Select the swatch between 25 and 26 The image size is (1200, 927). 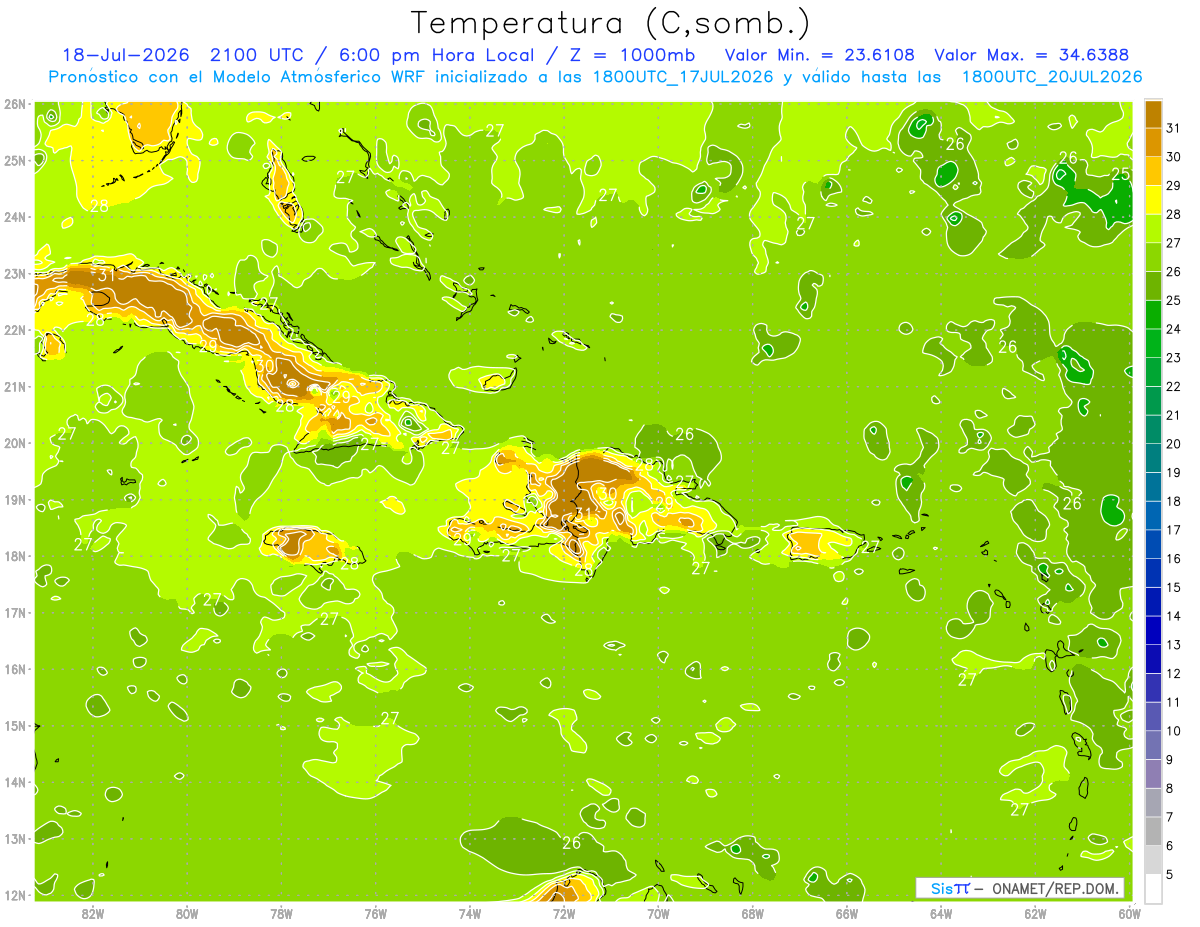[x=1153, y=286]
